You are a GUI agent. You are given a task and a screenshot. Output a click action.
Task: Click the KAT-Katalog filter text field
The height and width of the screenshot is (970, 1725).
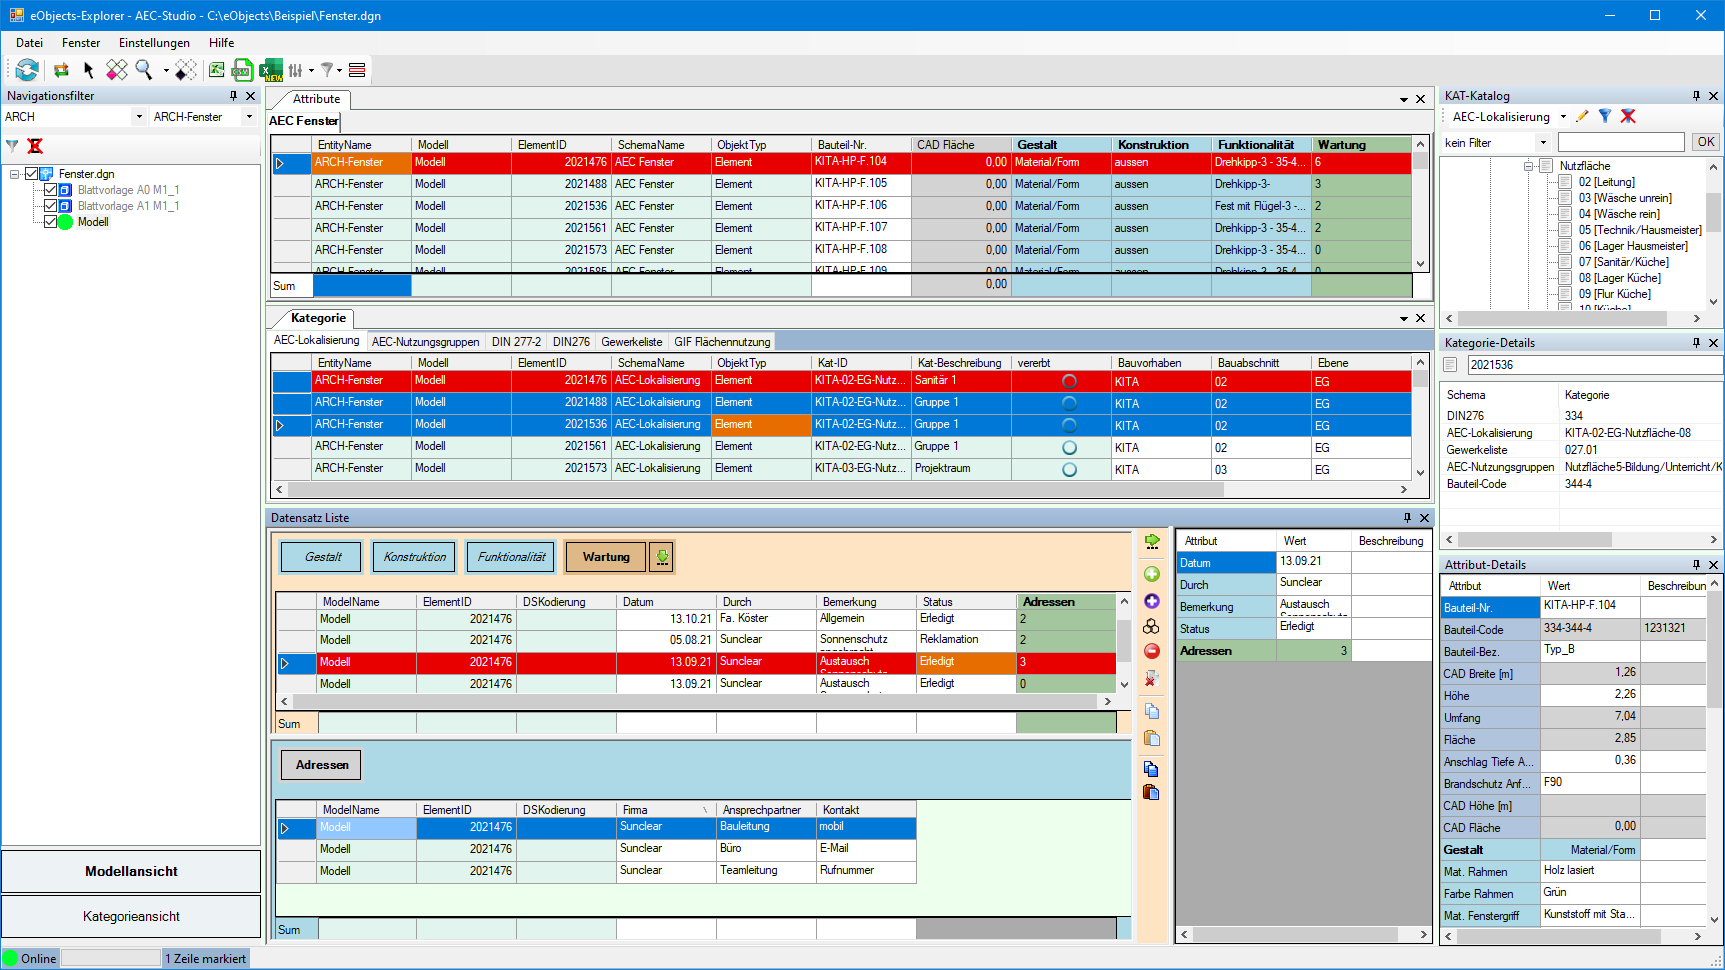click(1621, 143)
